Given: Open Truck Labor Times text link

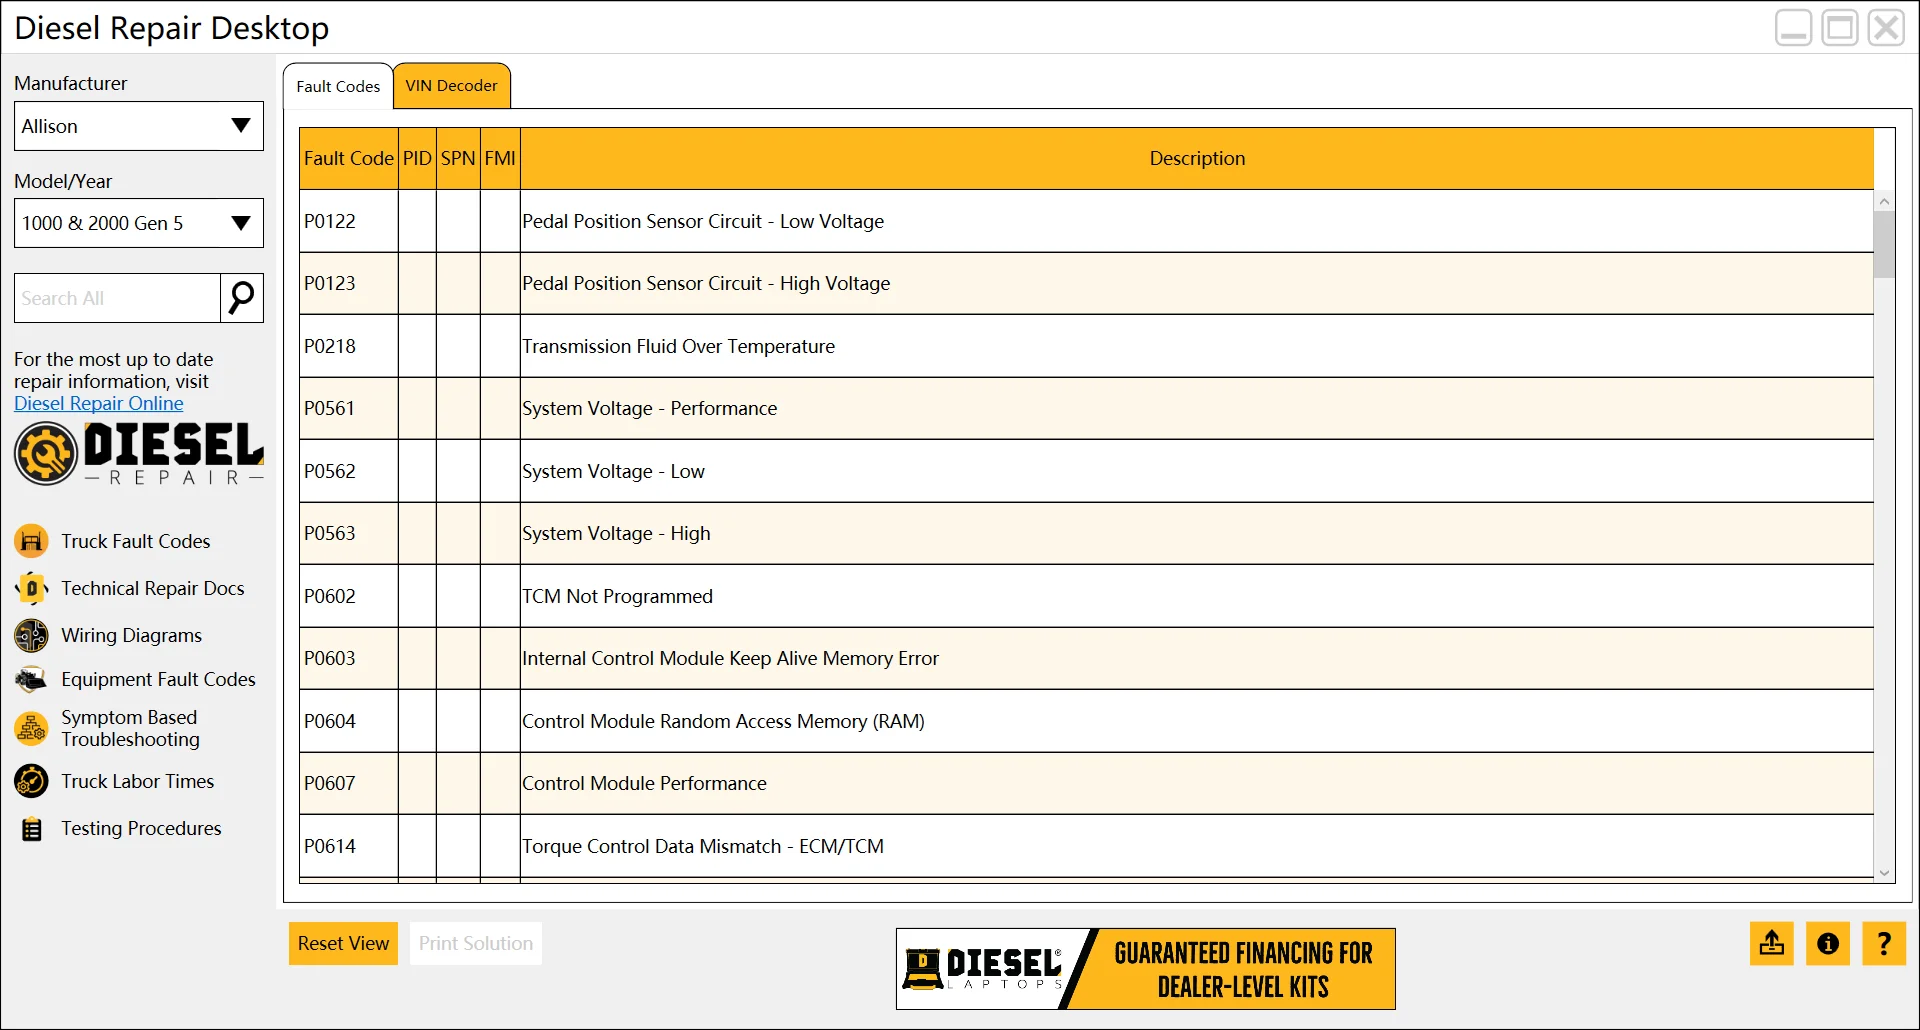Looking at the screenshot, I should tap(137, 781).
